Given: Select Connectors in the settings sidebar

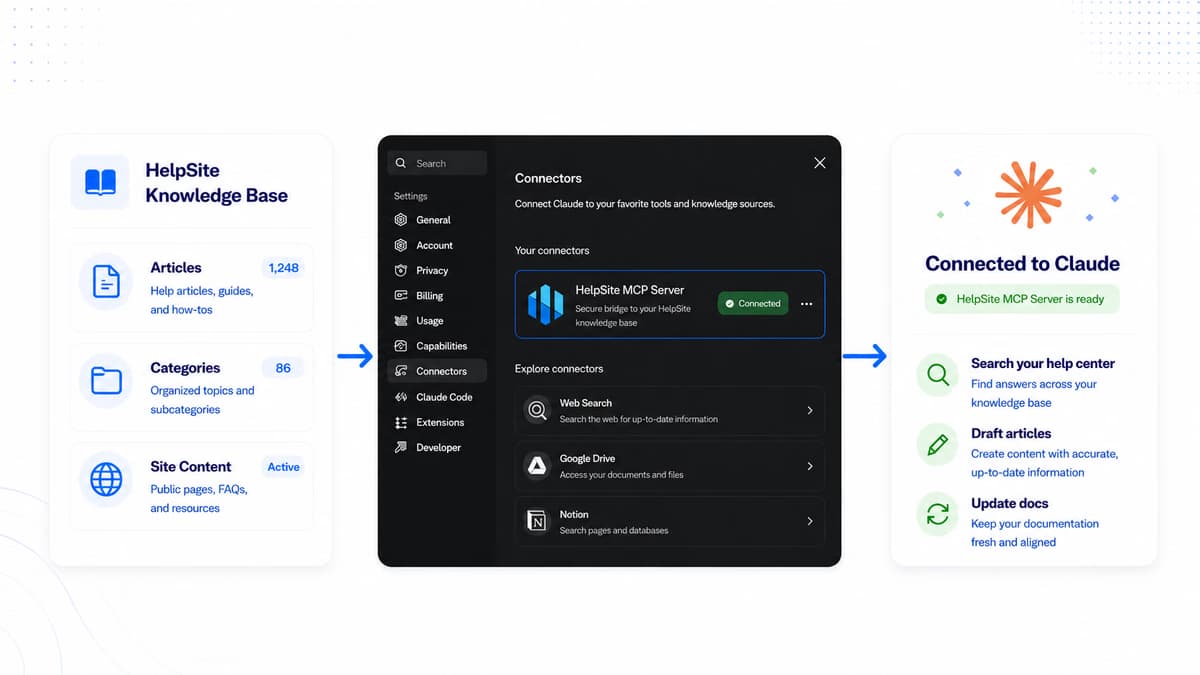Looking at the screenshot, I should coord(437,371).
